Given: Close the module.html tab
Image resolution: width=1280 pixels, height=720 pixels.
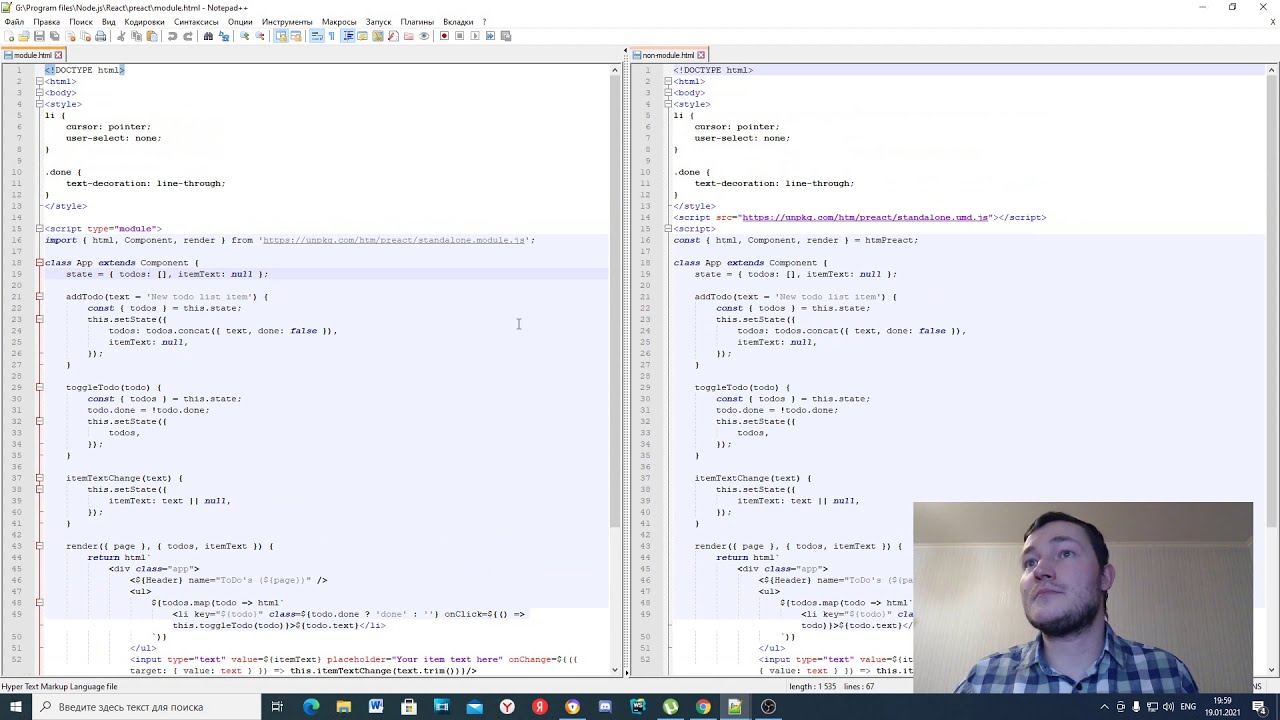Looking at the screenshot, I should (58, 55).
